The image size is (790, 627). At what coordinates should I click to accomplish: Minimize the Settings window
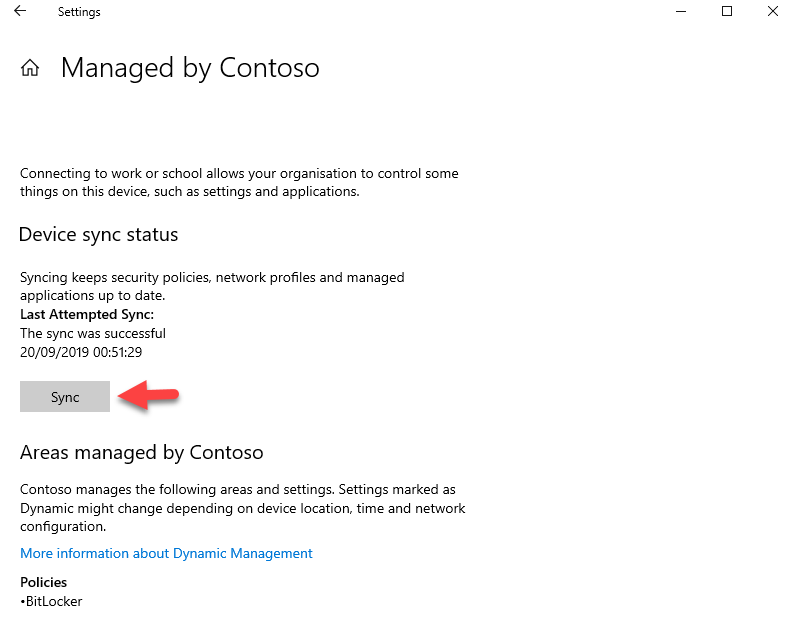[681, 11]
